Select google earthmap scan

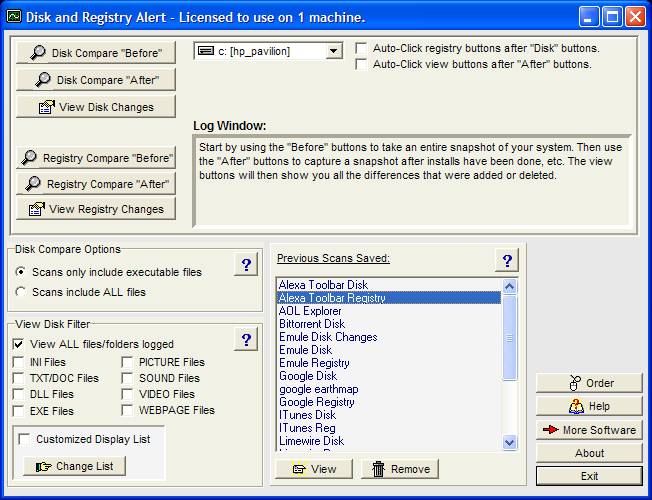[389, 389]
